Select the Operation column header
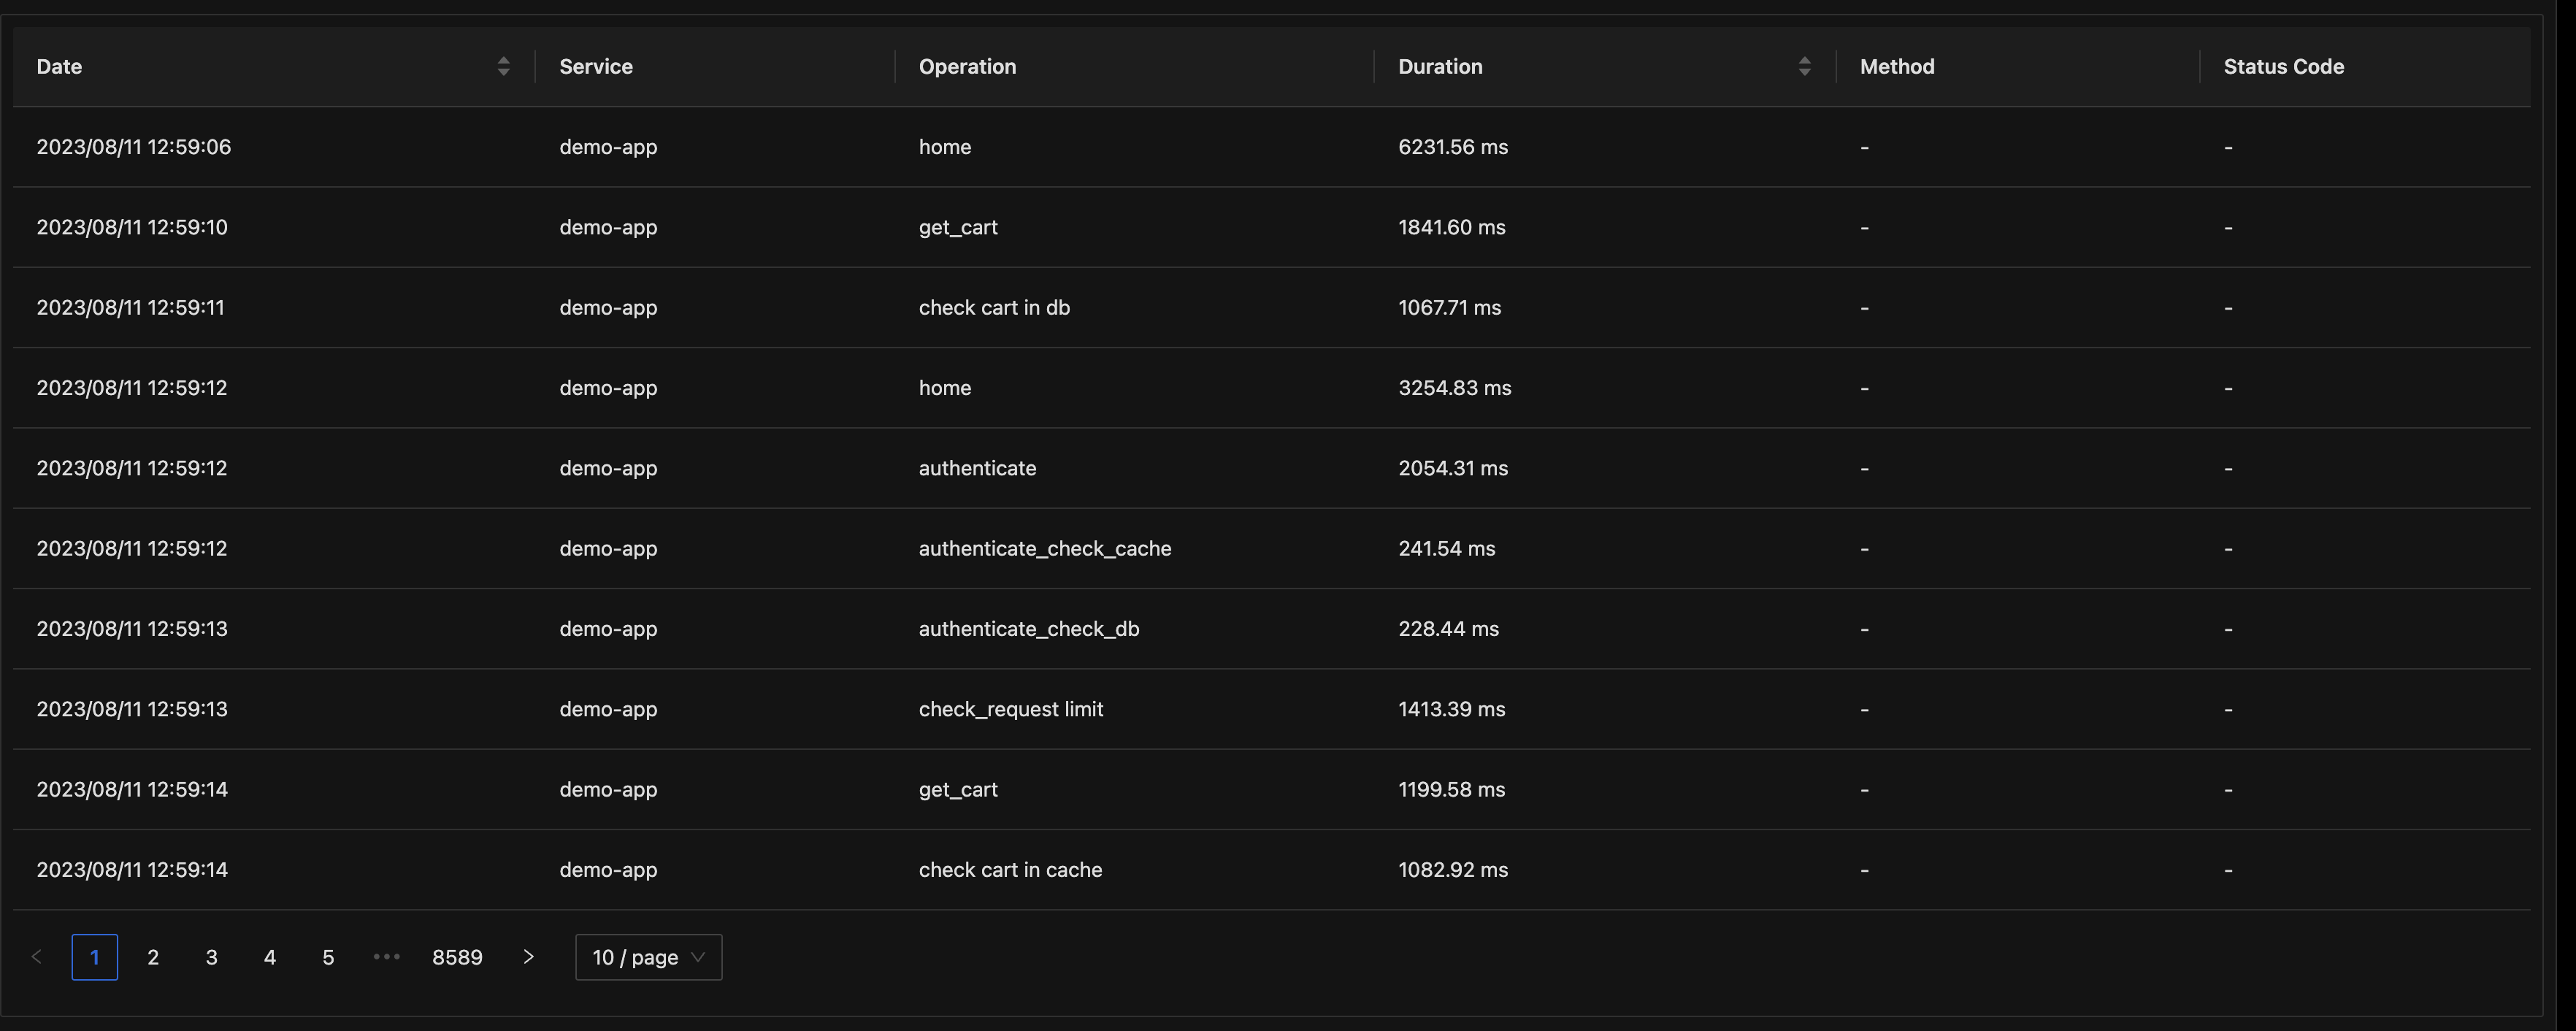The height and width of the screenshot is (1031, 2576). pos(967,66)
